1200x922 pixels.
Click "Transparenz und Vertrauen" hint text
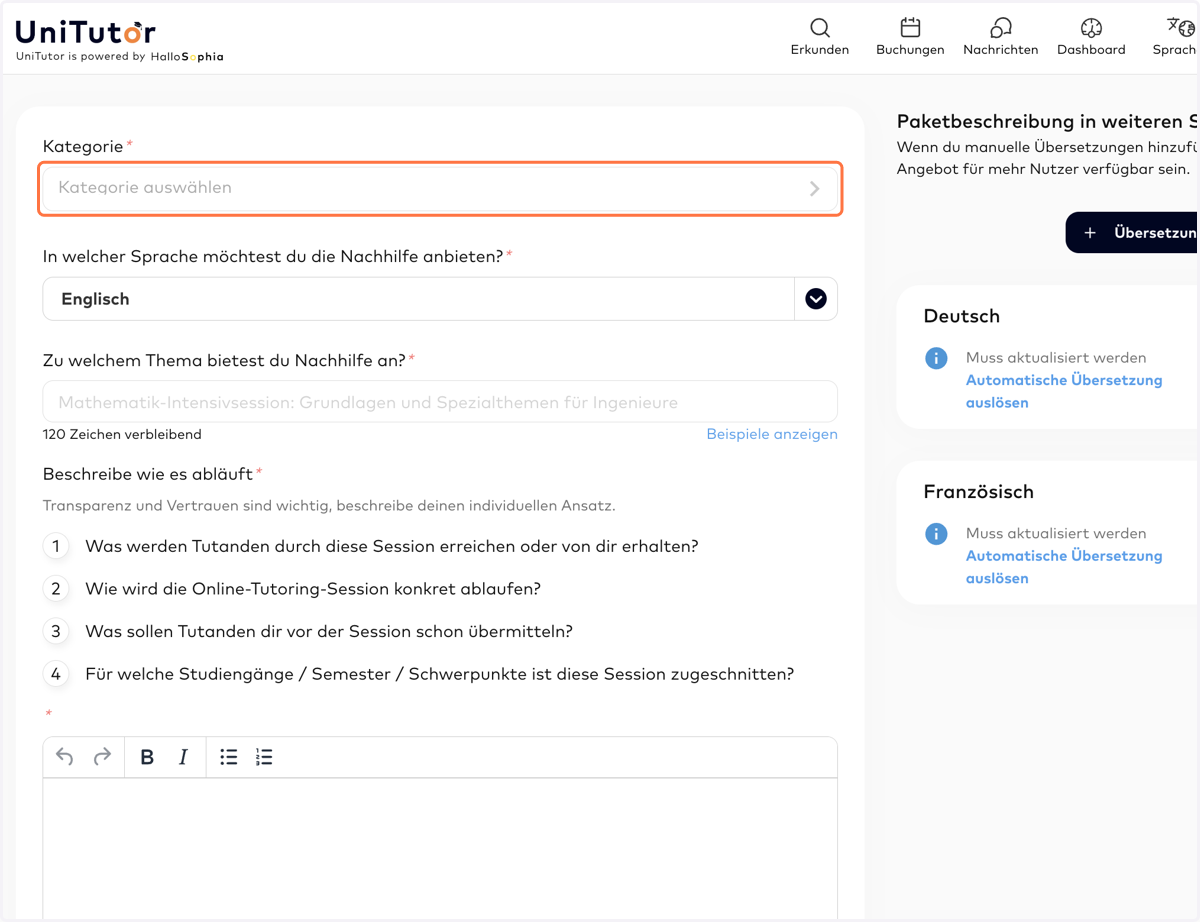(329, 506)
